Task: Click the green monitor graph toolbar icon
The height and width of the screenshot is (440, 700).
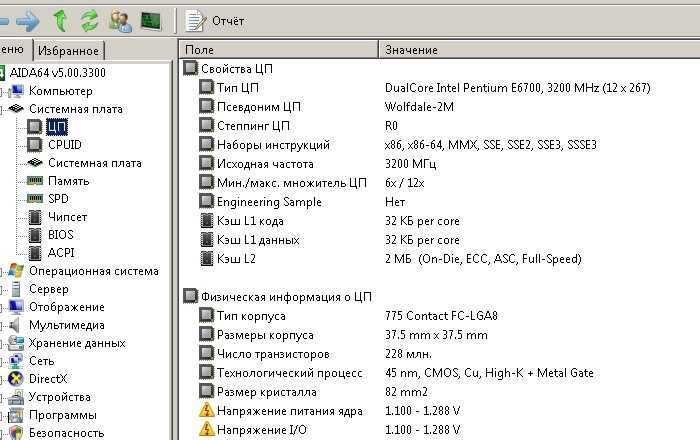Action: (150, 21)
